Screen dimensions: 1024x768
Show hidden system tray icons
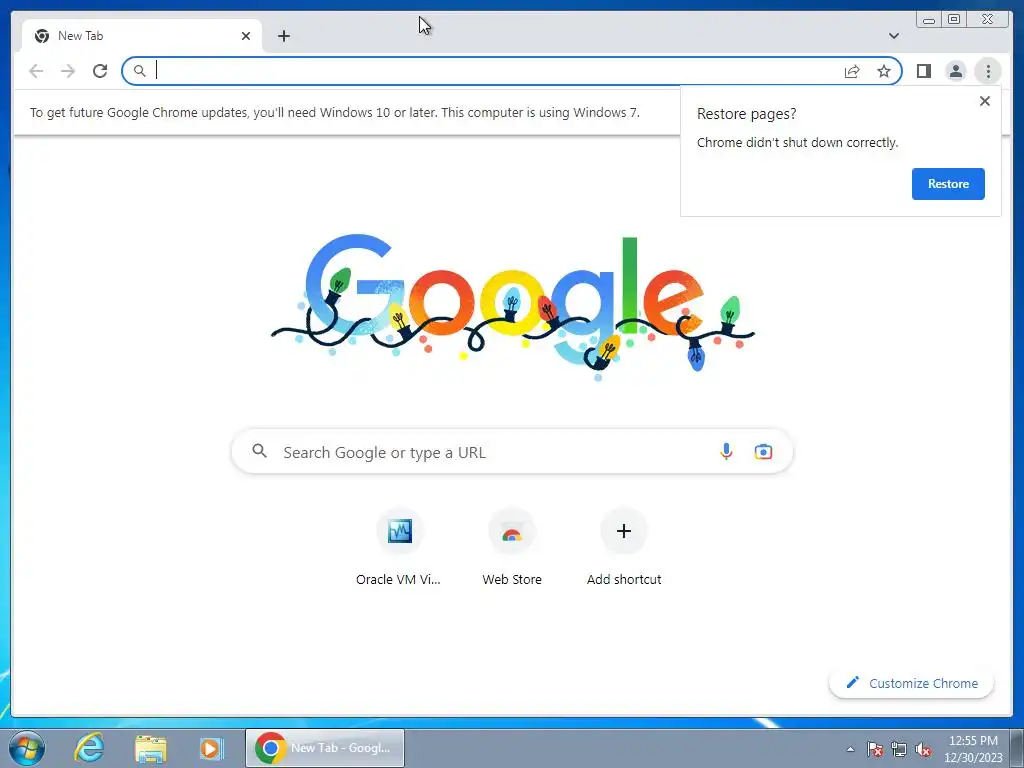850,749
